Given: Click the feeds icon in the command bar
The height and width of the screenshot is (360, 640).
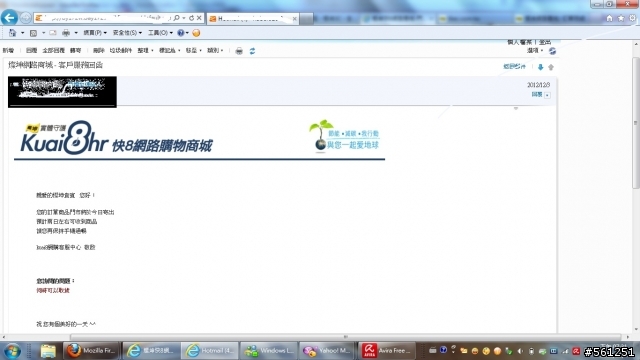Looking at the screenshot, I should click(x=33, y=33).
